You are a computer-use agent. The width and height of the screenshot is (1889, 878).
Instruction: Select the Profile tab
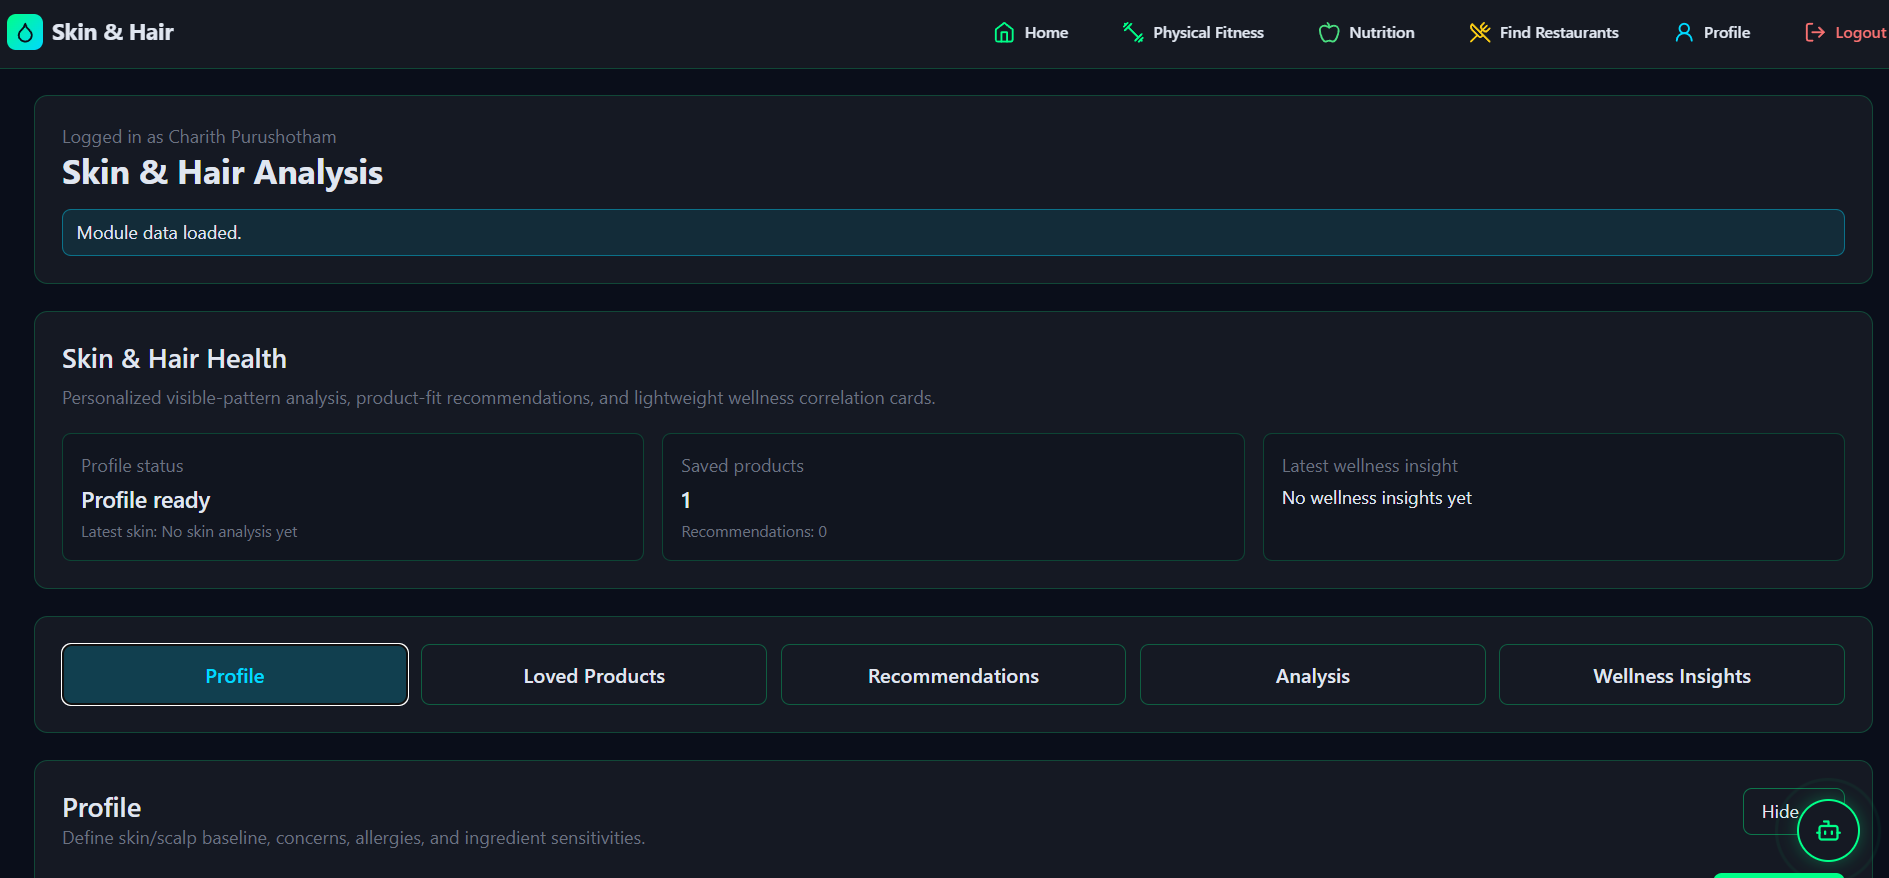click(235, 675)
